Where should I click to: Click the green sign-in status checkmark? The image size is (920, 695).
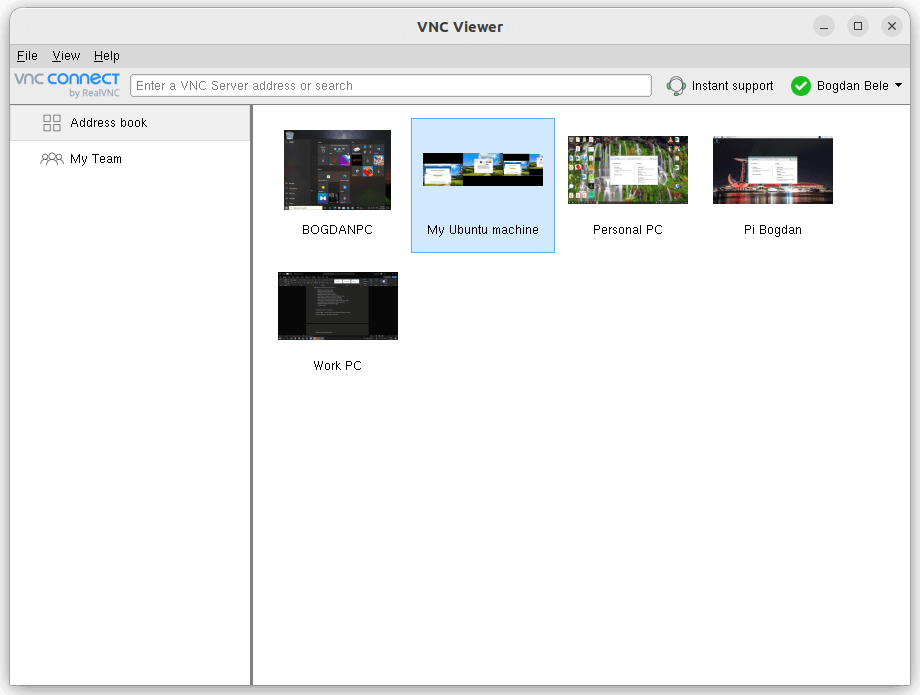click(800, 85)
